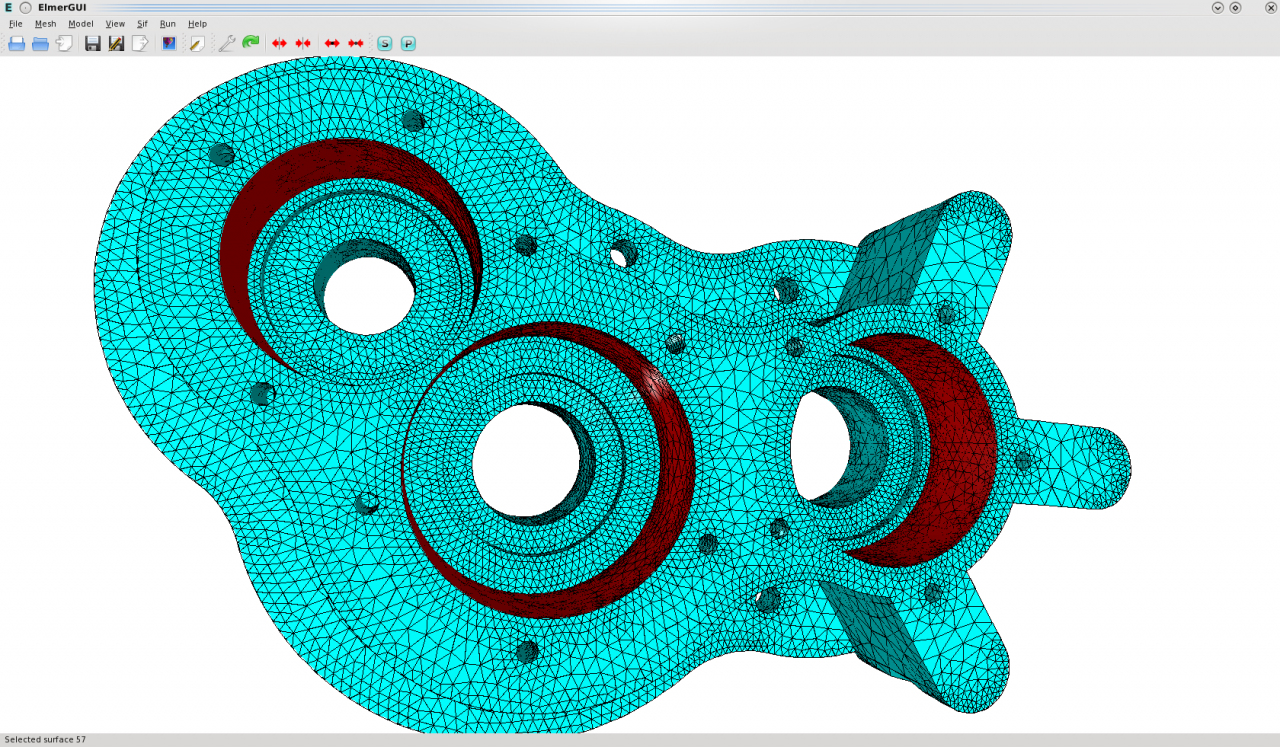
Task: Open the Sif menu
Action: pyautogui.click(x=142, y=23)
